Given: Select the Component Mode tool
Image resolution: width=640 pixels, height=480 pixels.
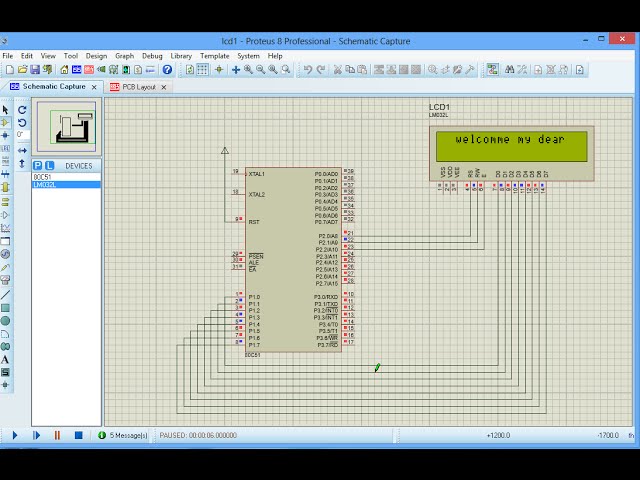Looking at the screenshot, I should pyautogui.click(x=5, y=122).
